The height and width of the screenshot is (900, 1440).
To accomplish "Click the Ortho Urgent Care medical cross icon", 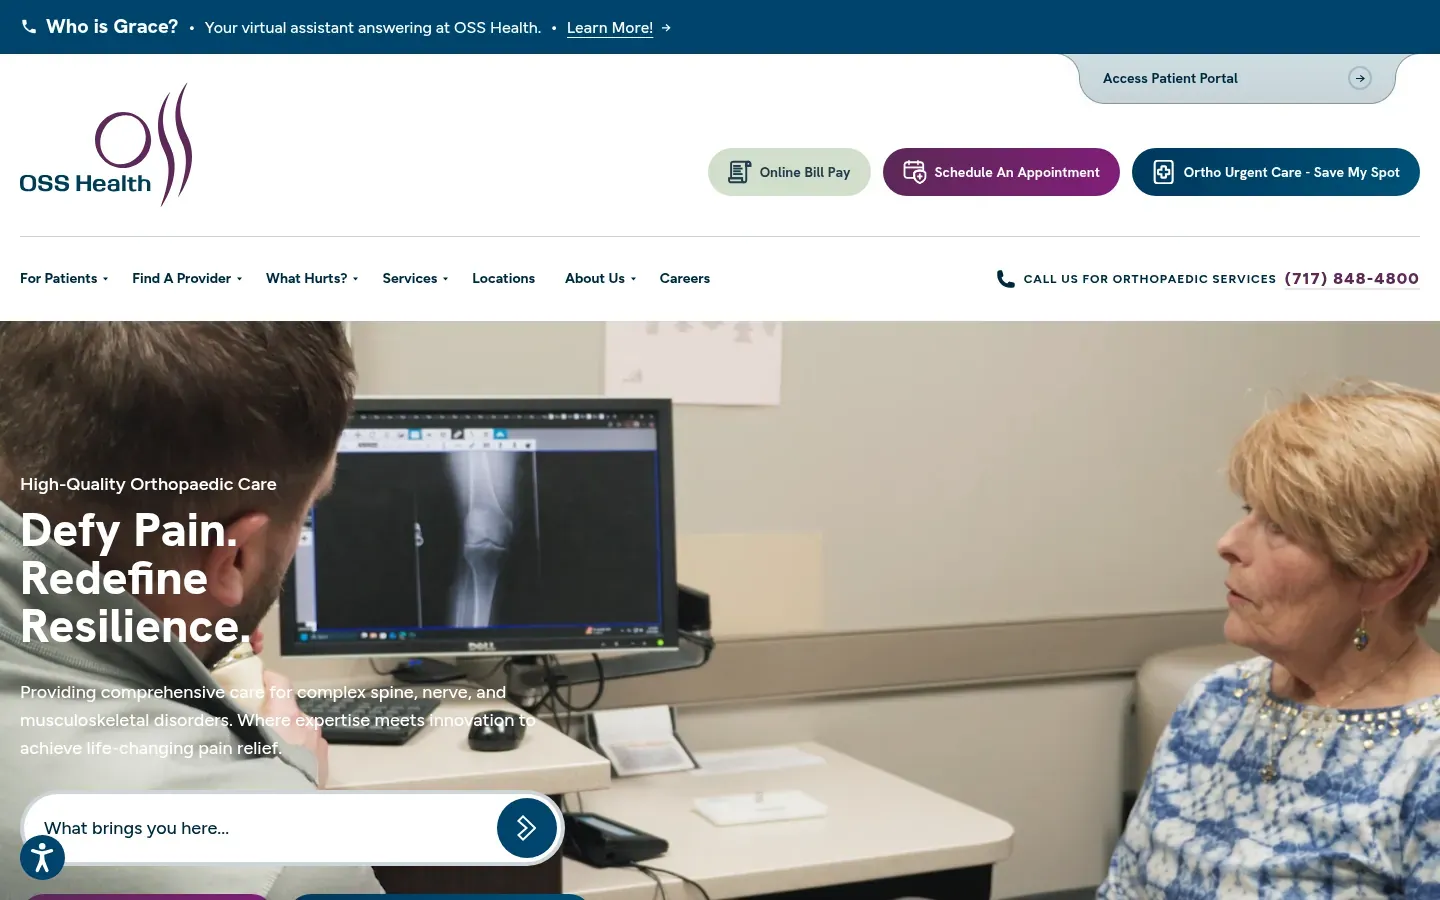I will tap(1164, 172).
